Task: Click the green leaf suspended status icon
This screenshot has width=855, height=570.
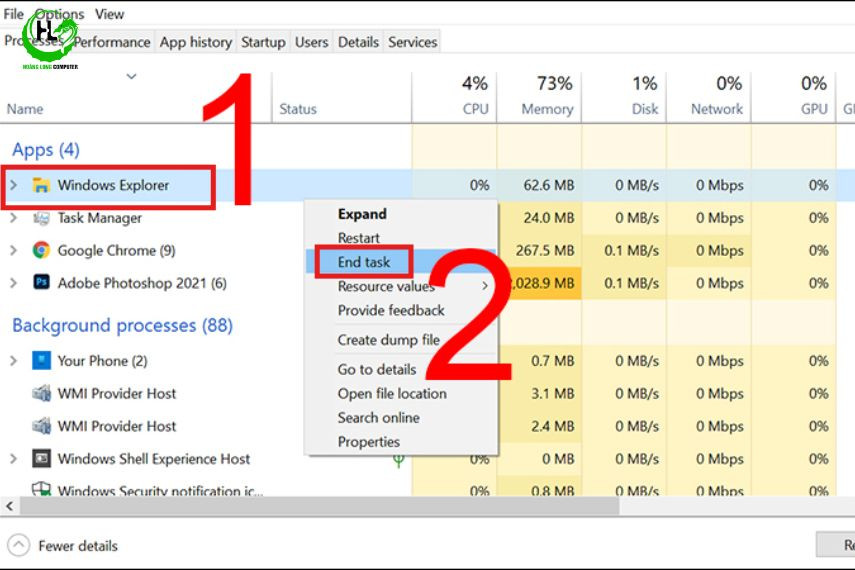Action: pos(399,461)
